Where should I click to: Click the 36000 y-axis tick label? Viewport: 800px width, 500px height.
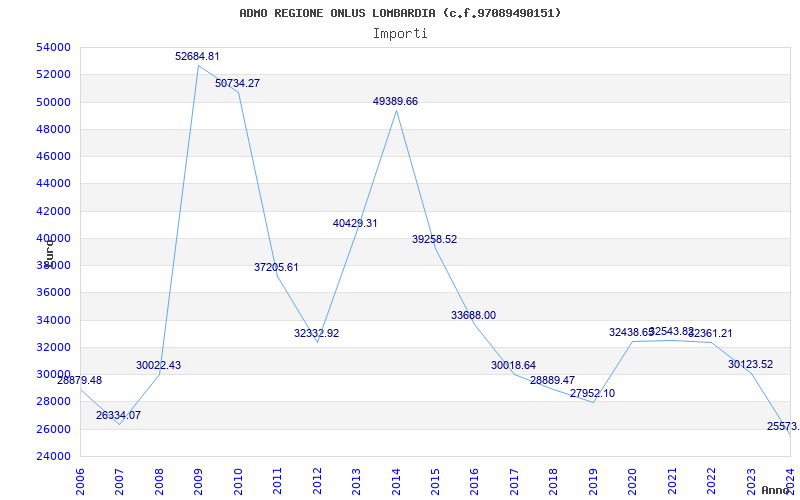click(x=53, y=293)
